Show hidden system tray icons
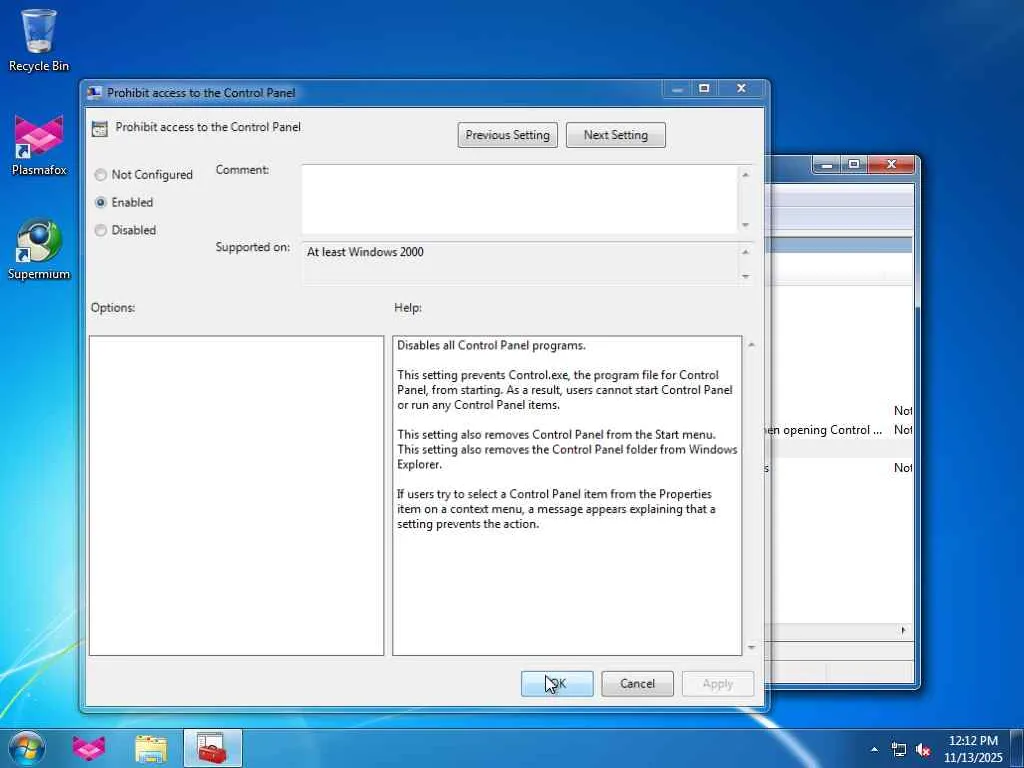This screenshot has height=768, width=1024. click(x=874, y=749)
